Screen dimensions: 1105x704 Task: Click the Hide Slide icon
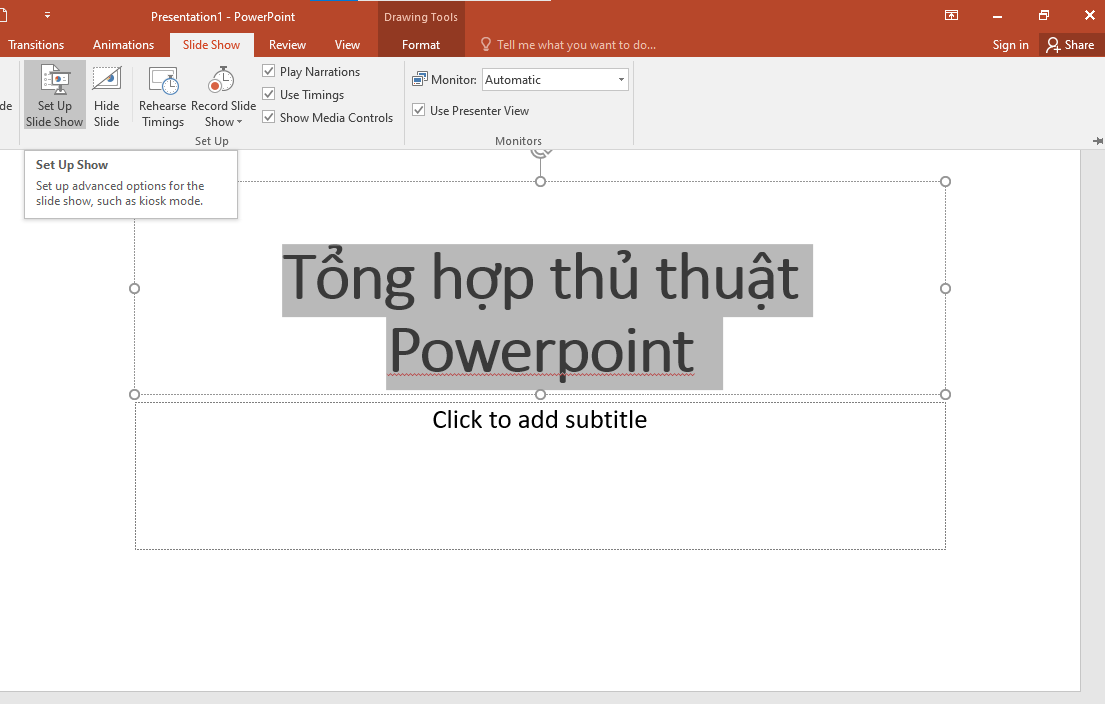pyautogui.click(x=107, y=79)
